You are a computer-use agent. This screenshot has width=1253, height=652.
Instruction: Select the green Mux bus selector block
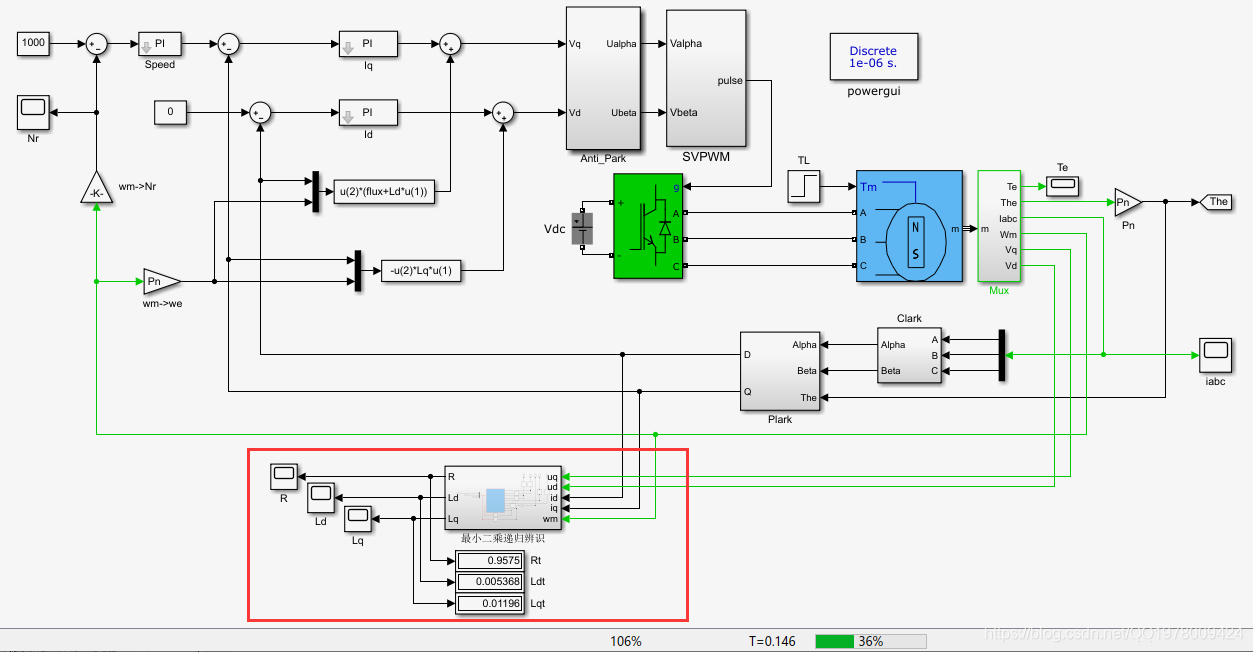click(x=999, y=226)
